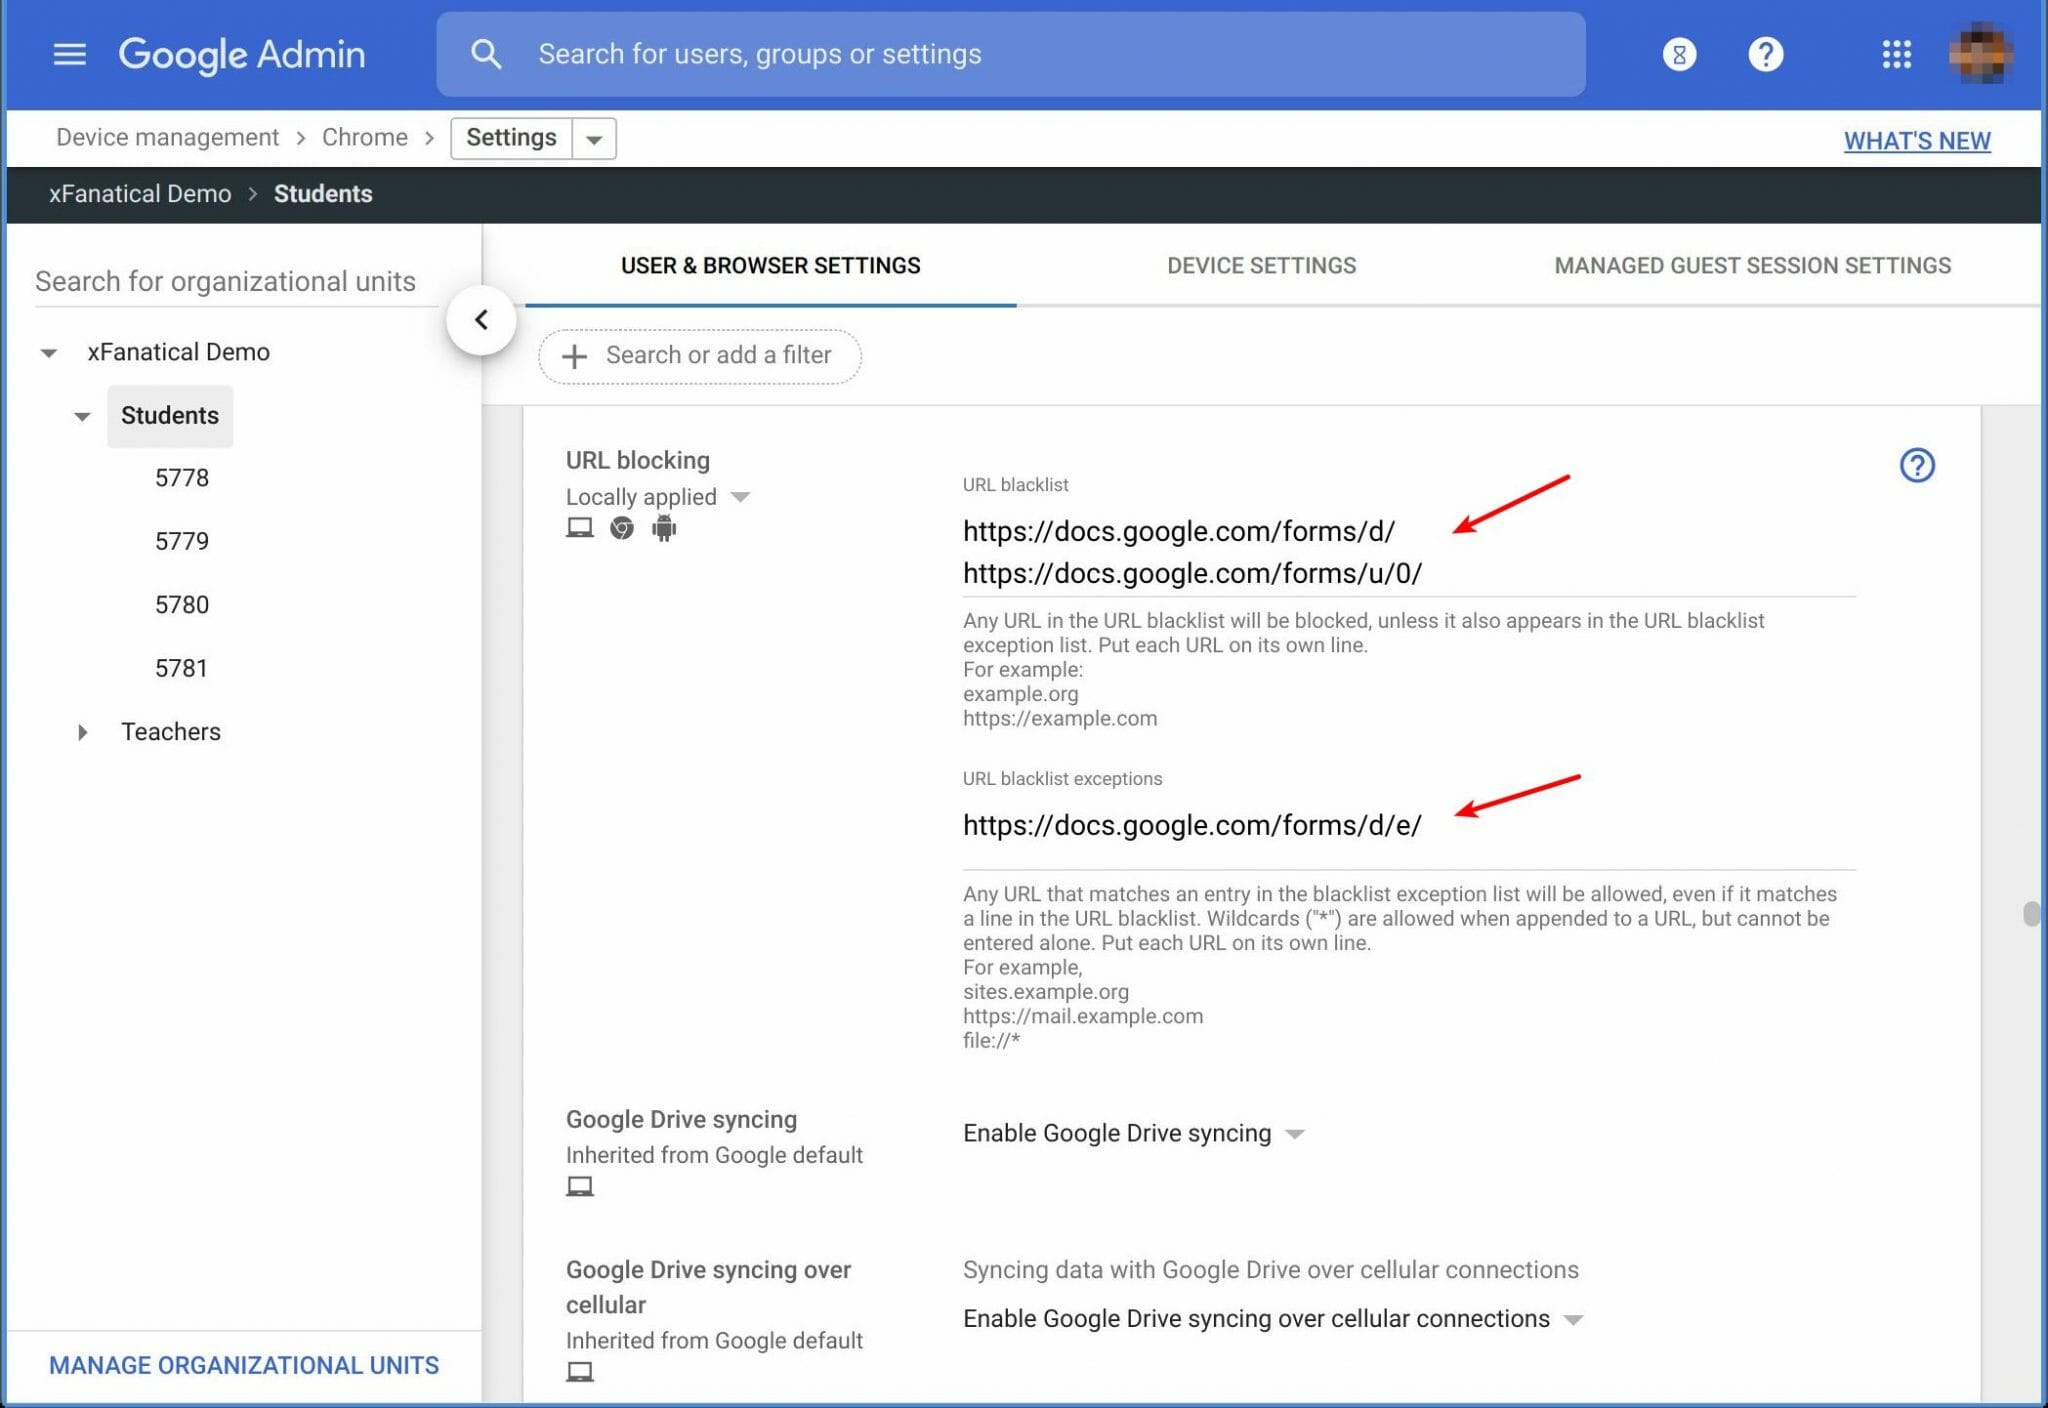Edit the URL blacklist text area
This screenshot has height=1408, width=2048.
(x=1409, y=552)
